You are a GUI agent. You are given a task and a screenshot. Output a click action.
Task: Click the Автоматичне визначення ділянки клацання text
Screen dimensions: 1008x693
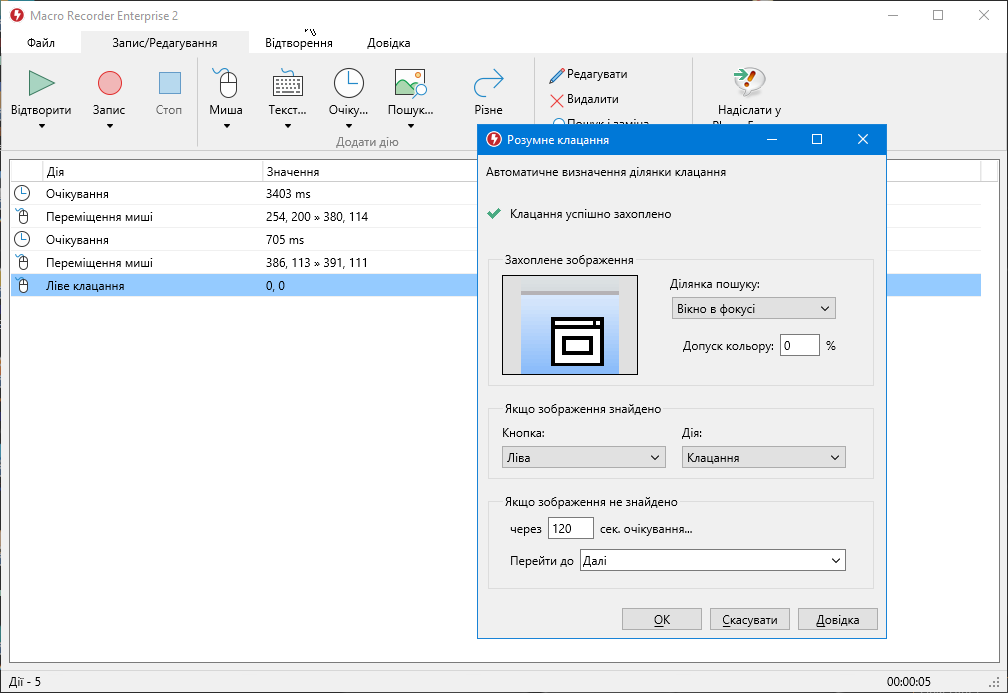pos(606,172)
